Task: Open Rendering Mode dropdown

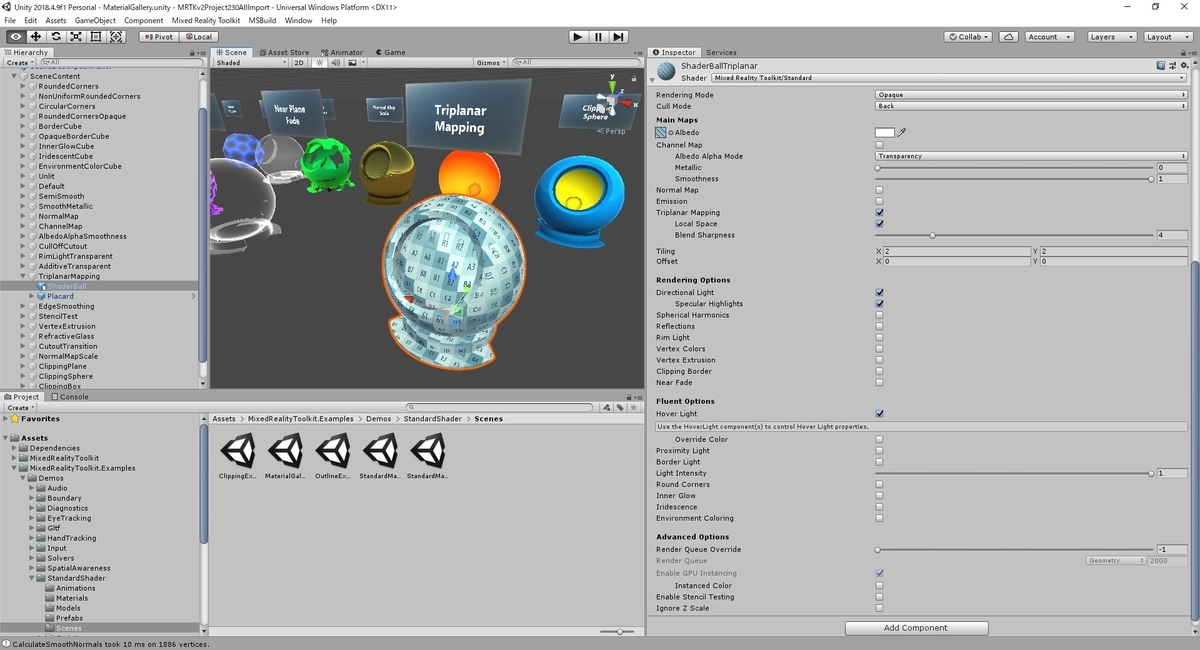Action: pos(1031,95)
